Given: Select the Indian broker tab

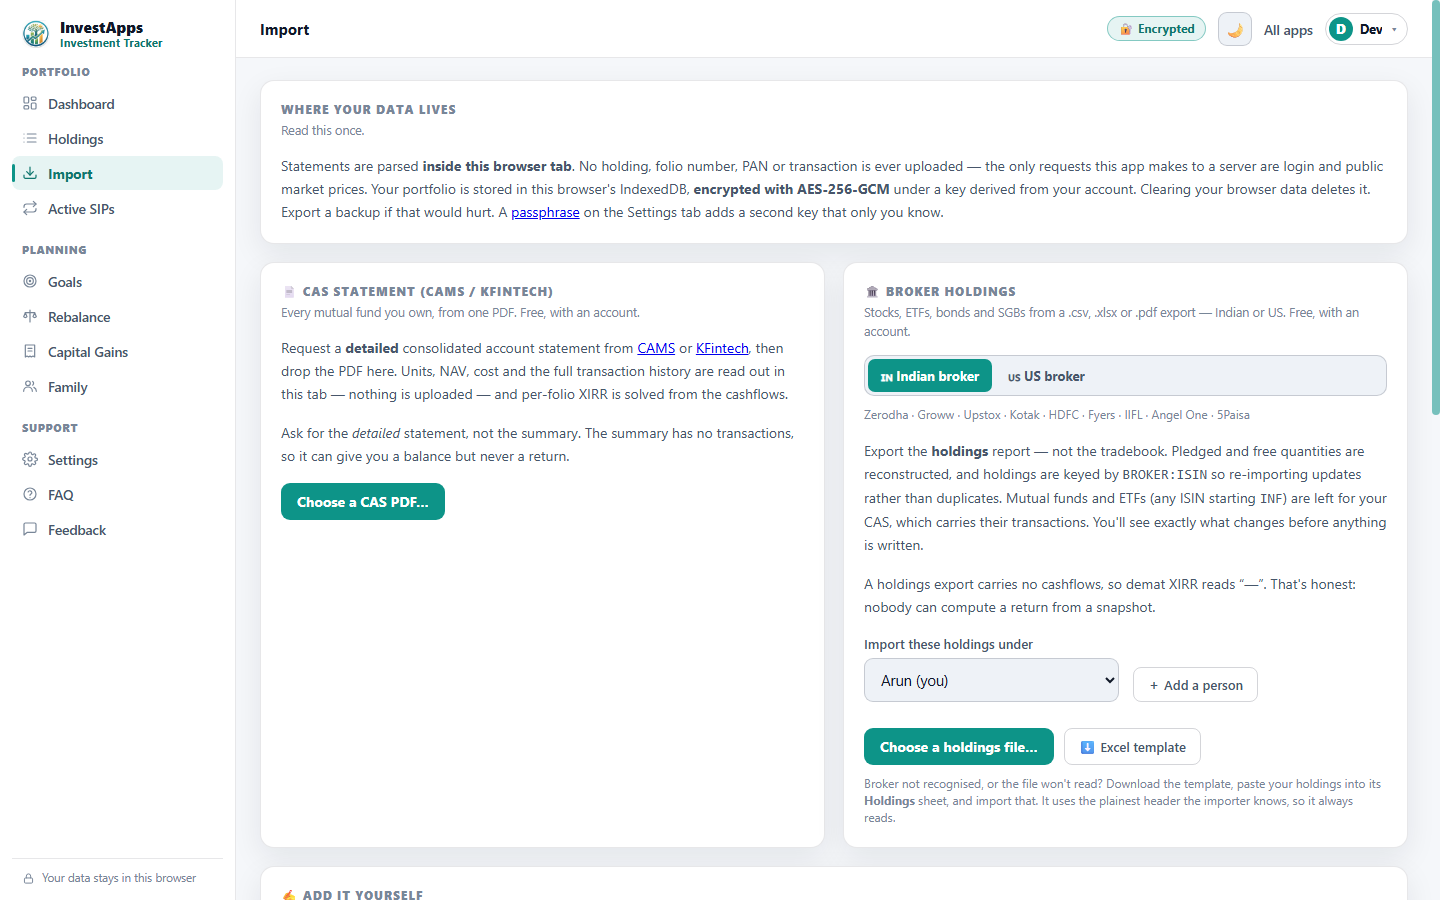Looking at the screenshot, I should pos(930,376).
